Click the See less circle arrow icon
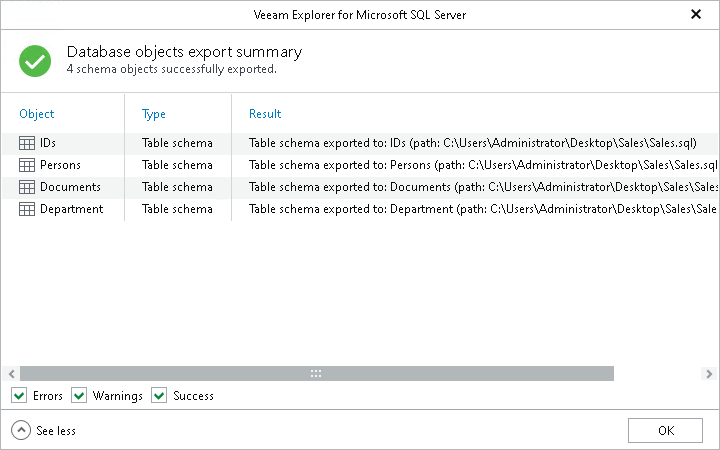 [21, 431]
